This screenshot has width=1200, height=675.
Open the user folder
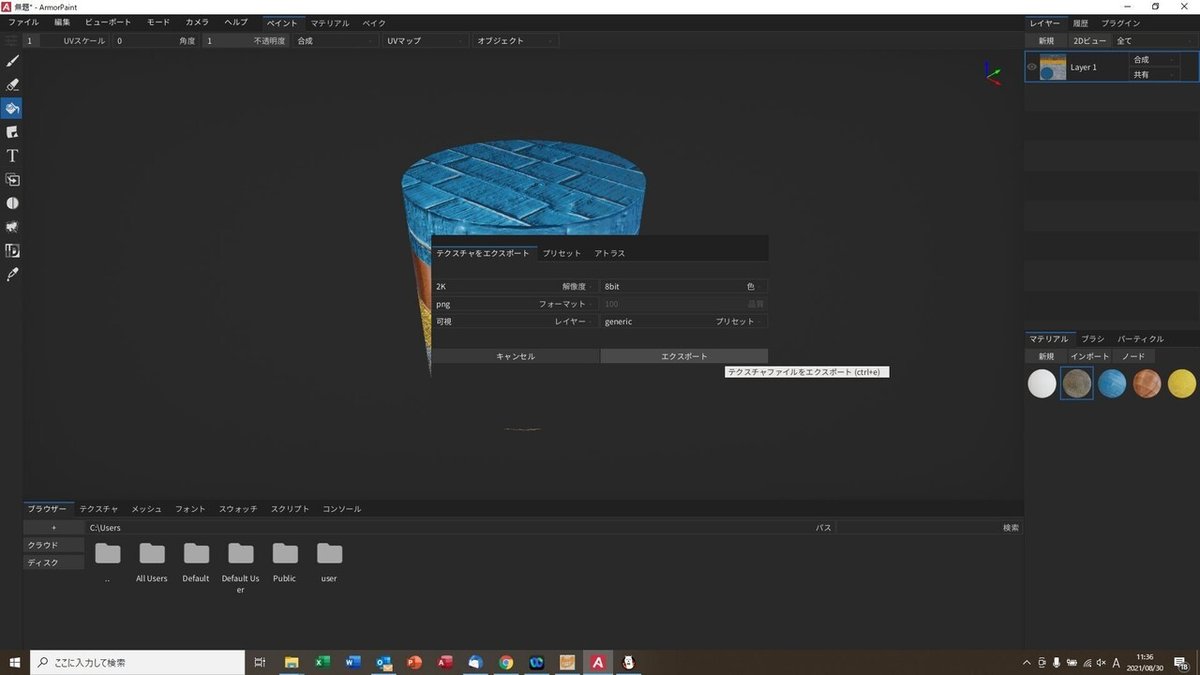tap(329, 554)
